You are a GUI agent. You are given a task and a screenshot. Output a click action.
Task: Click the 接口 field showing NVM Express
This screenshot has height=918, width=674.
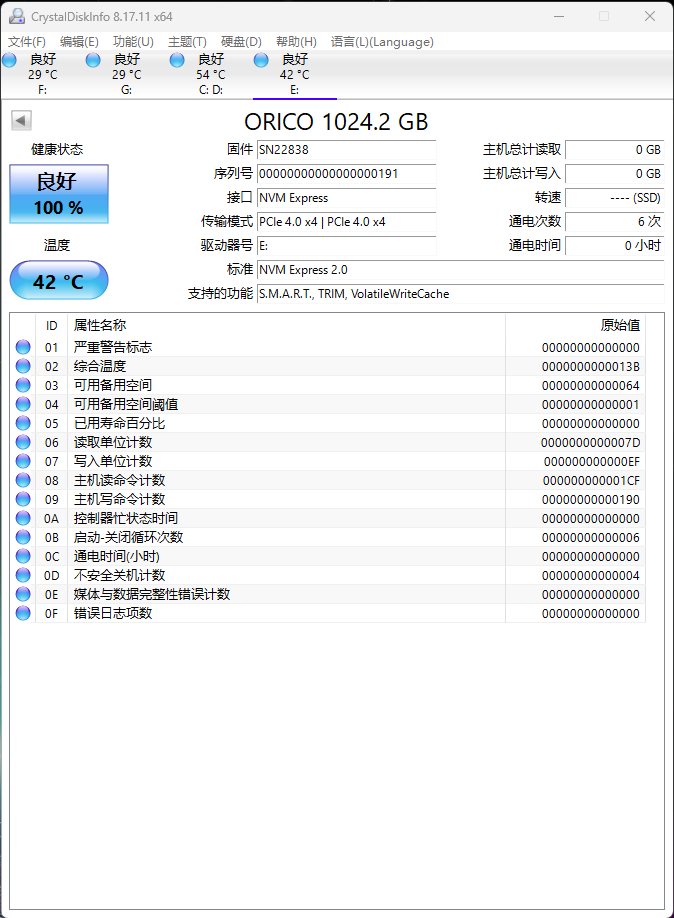(x=347, y=198)
